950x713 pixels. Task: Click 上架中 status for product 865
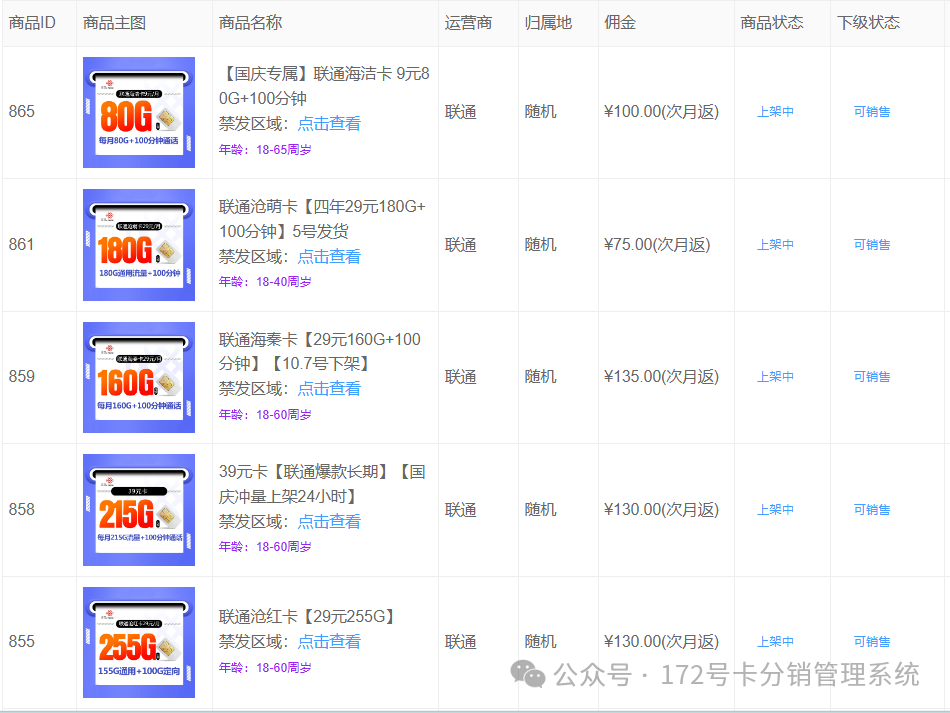[775, 112]
